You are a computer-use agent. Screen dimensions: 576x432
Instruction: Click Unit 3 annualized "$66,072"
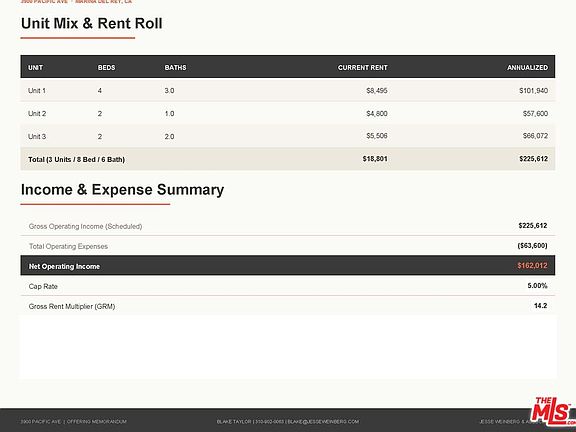tap(535, 136)
